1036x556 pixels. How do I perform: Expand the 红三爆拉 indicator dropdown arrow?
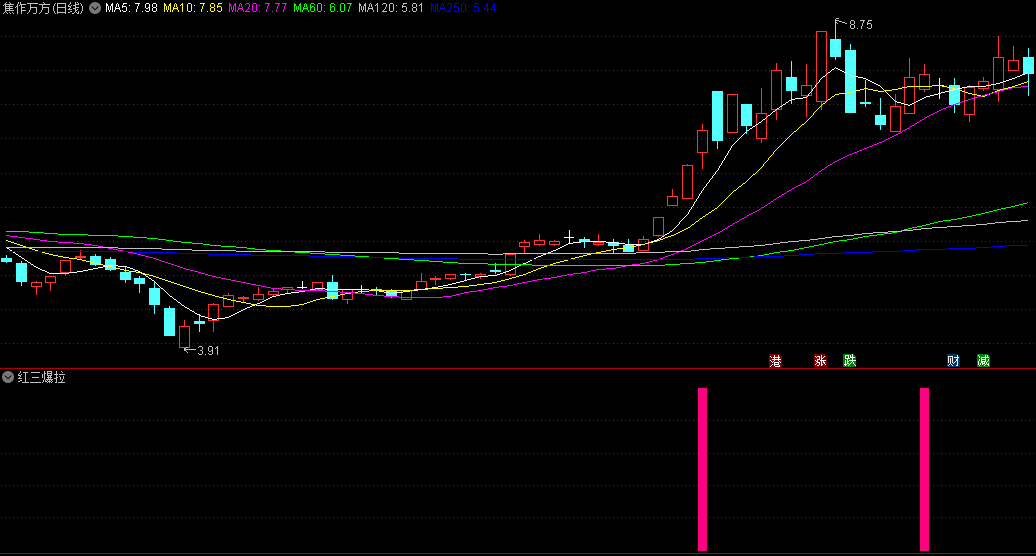(8, 377)
